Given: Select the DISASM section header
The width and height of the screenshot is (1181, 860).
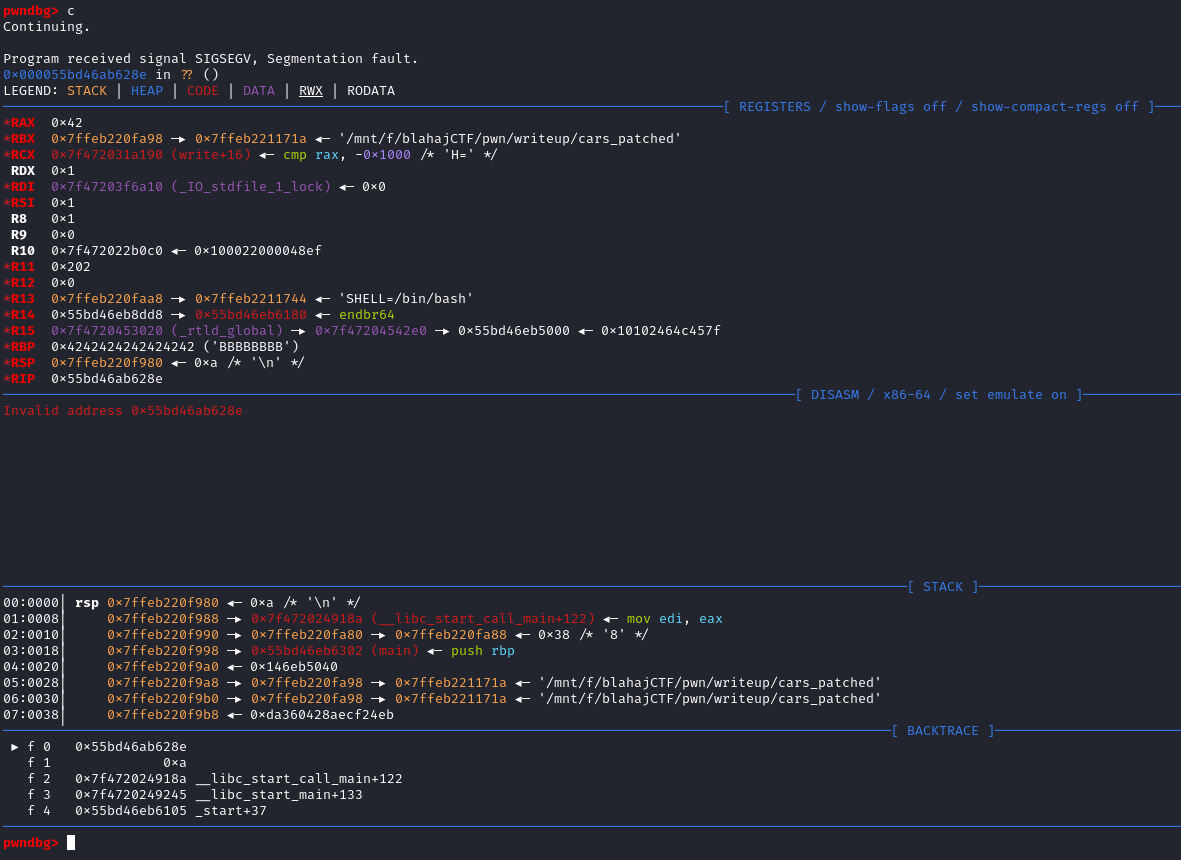Looking at the screenshot, I should [938, 394].
